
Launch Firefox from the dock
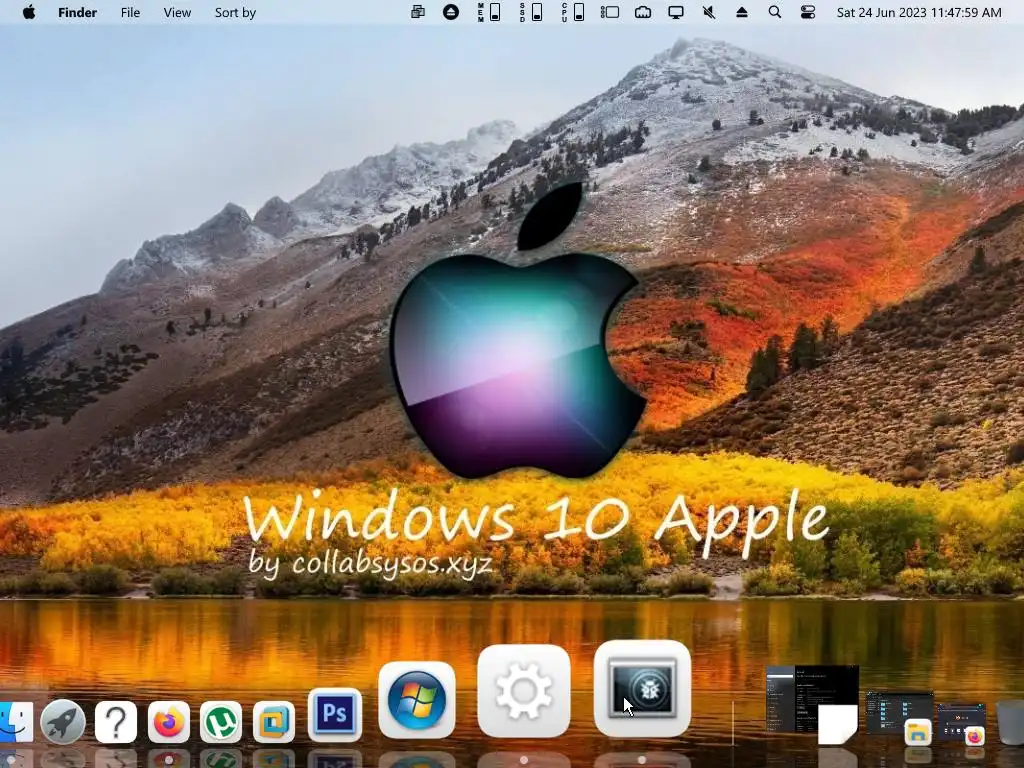tap(168, 722)
